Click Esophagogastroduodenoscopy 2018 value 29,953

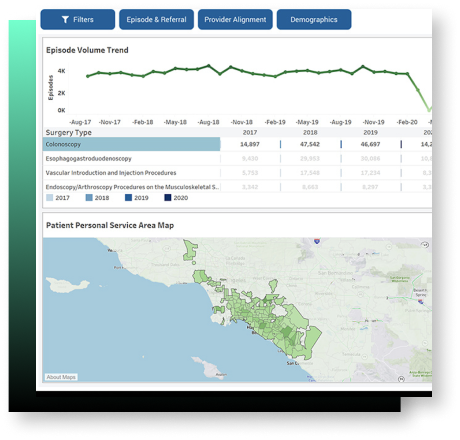tap(310, 159)
